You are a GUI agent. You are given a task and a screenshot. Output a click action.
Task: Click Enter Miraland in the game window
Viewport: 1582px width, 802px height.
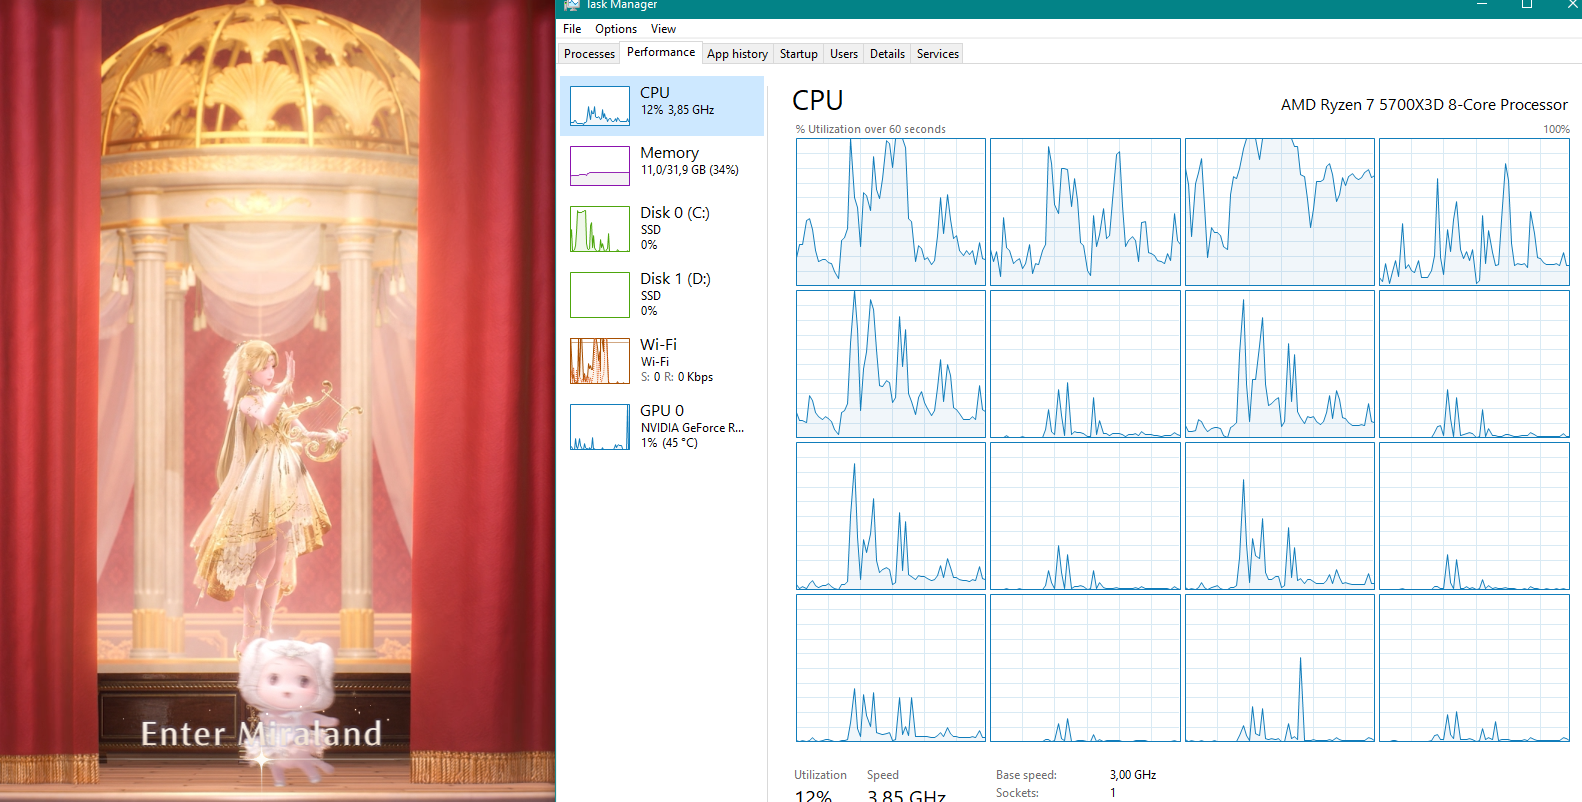coord(261,734)
